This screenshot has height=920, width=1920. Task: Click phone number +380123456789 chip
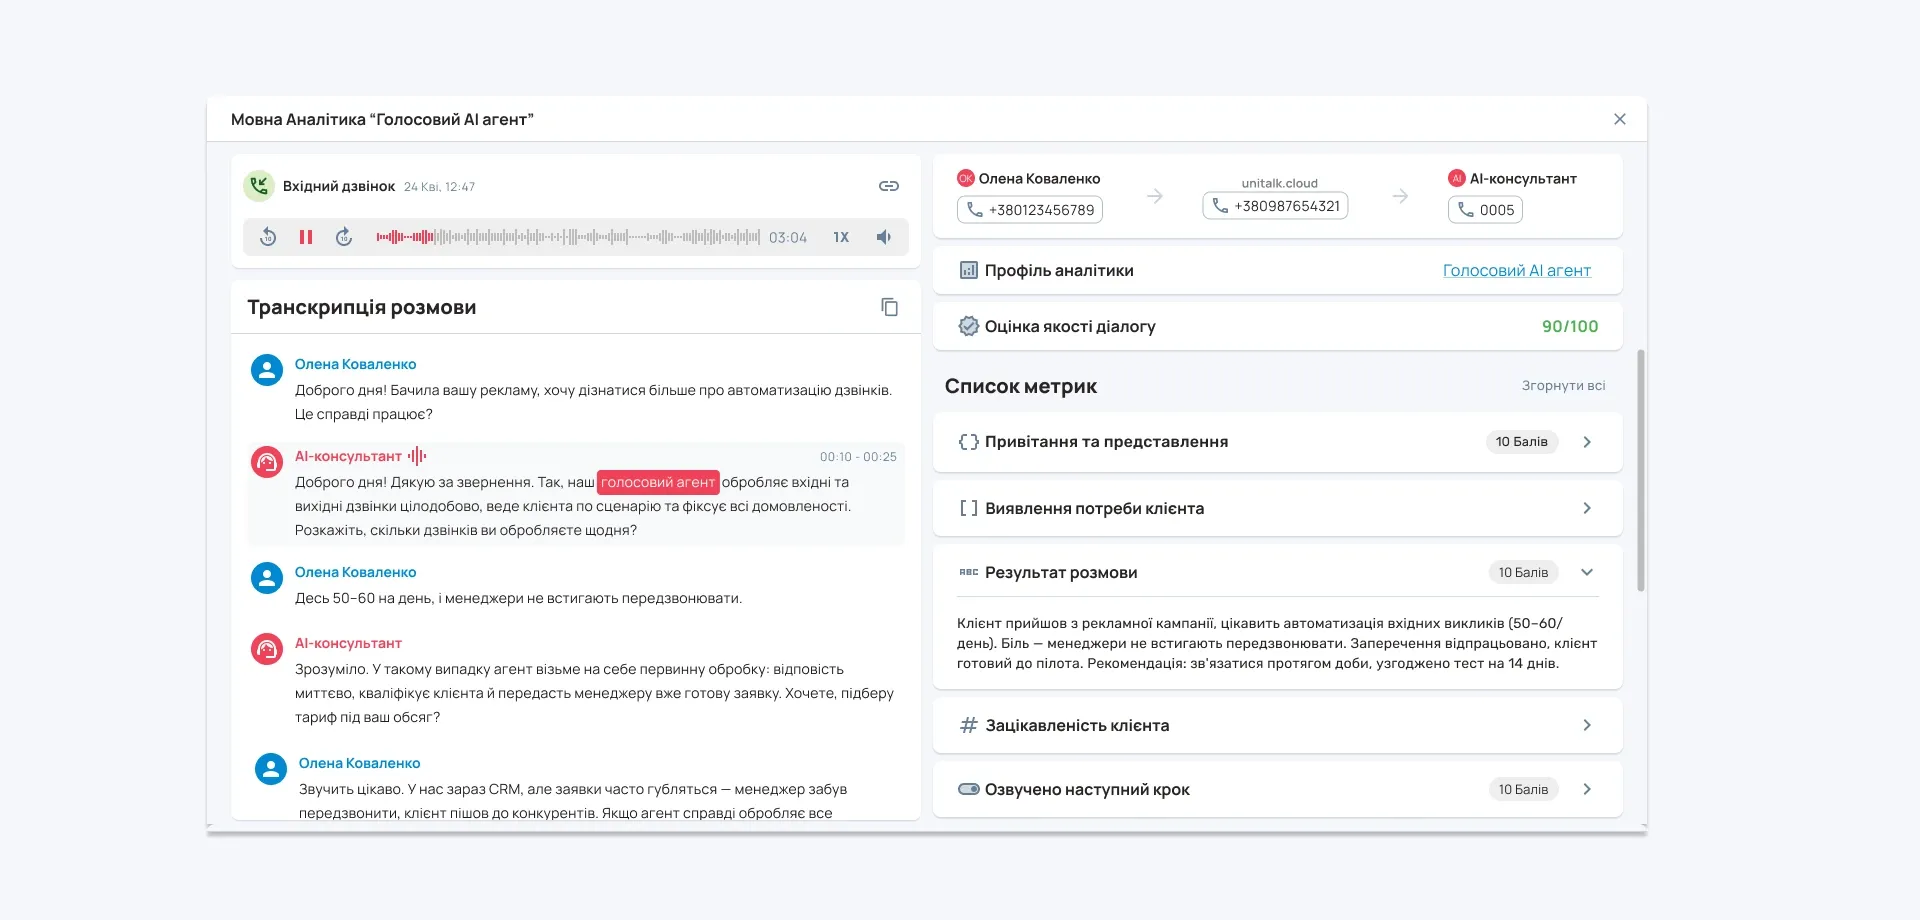[x=1030, y=210]
